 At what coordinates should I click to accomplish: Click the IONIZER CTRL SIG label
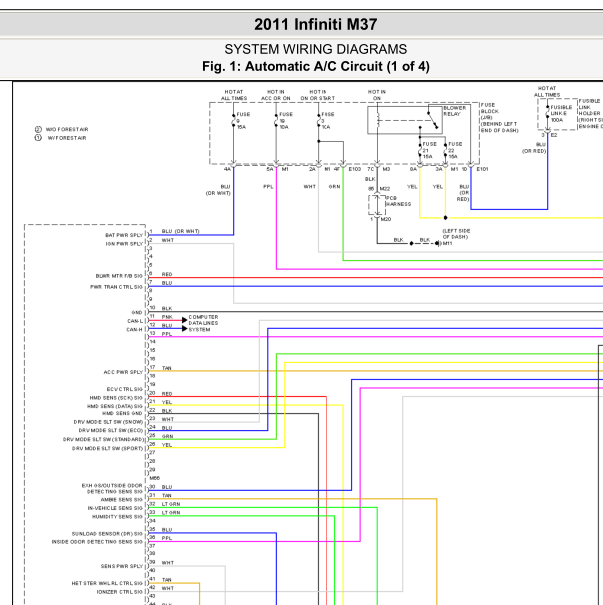pyautogui.click(x=120, y=592)
